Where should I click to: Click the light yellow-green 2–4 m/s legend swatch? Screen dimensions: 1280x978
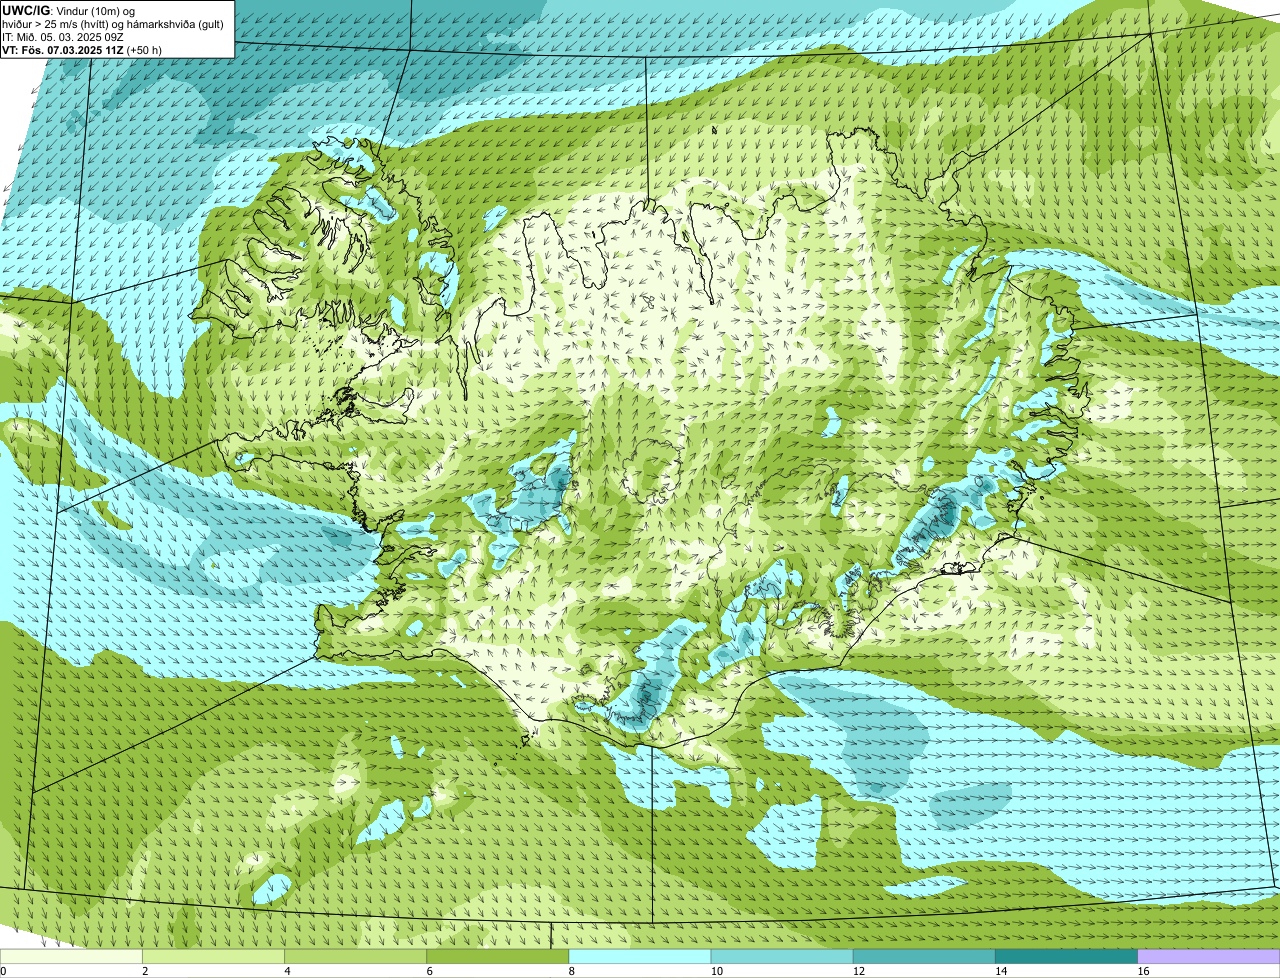coord(213,957)
